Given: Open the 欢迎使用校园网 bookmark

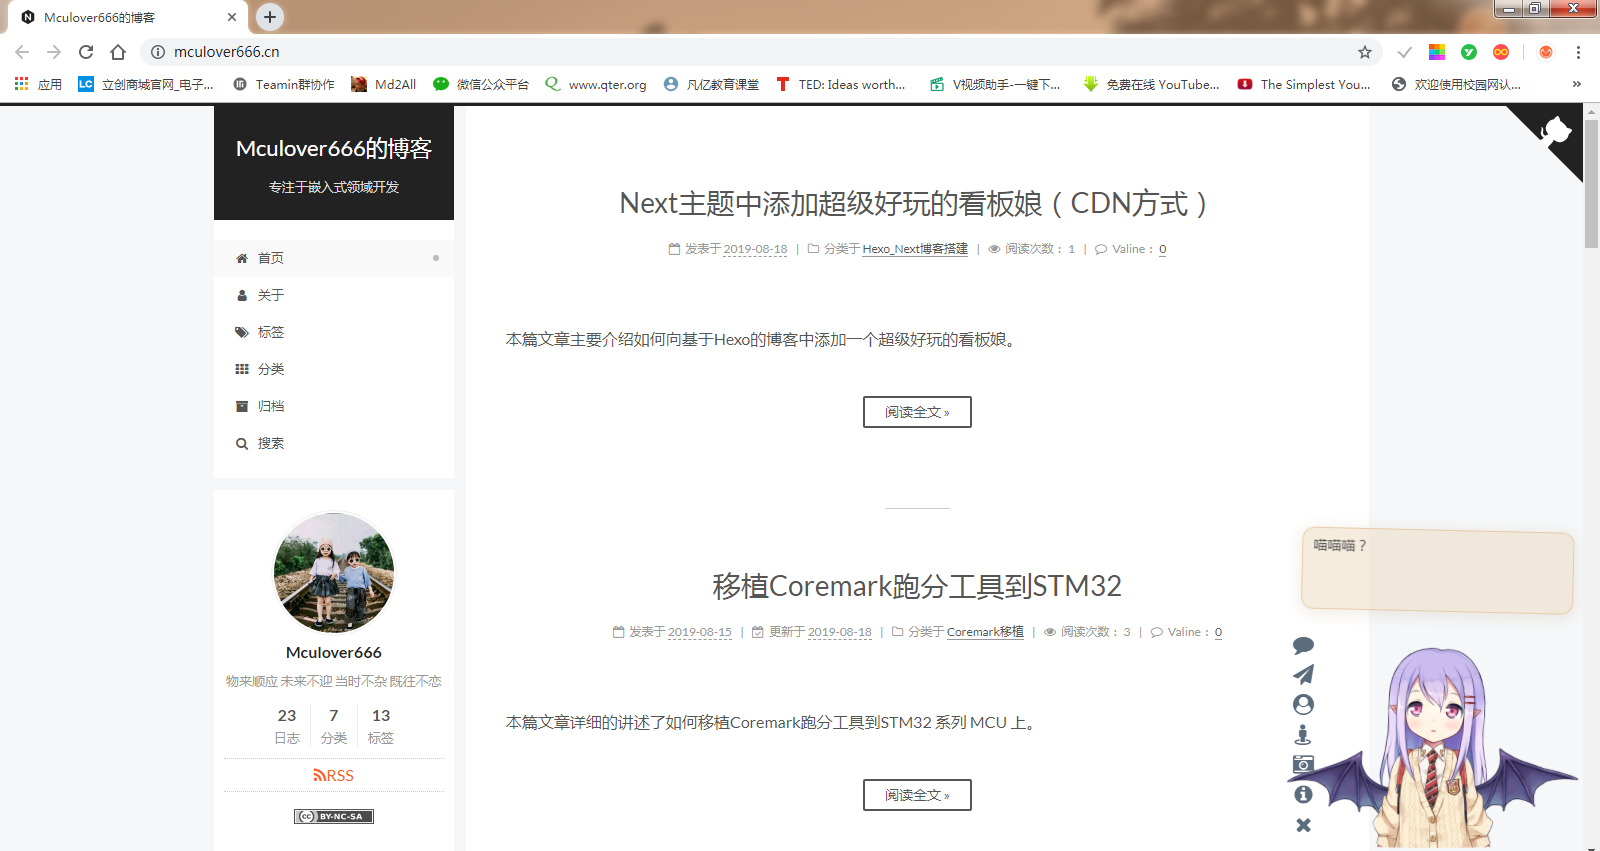Looking at the screenshot, I should [1457, 84].
